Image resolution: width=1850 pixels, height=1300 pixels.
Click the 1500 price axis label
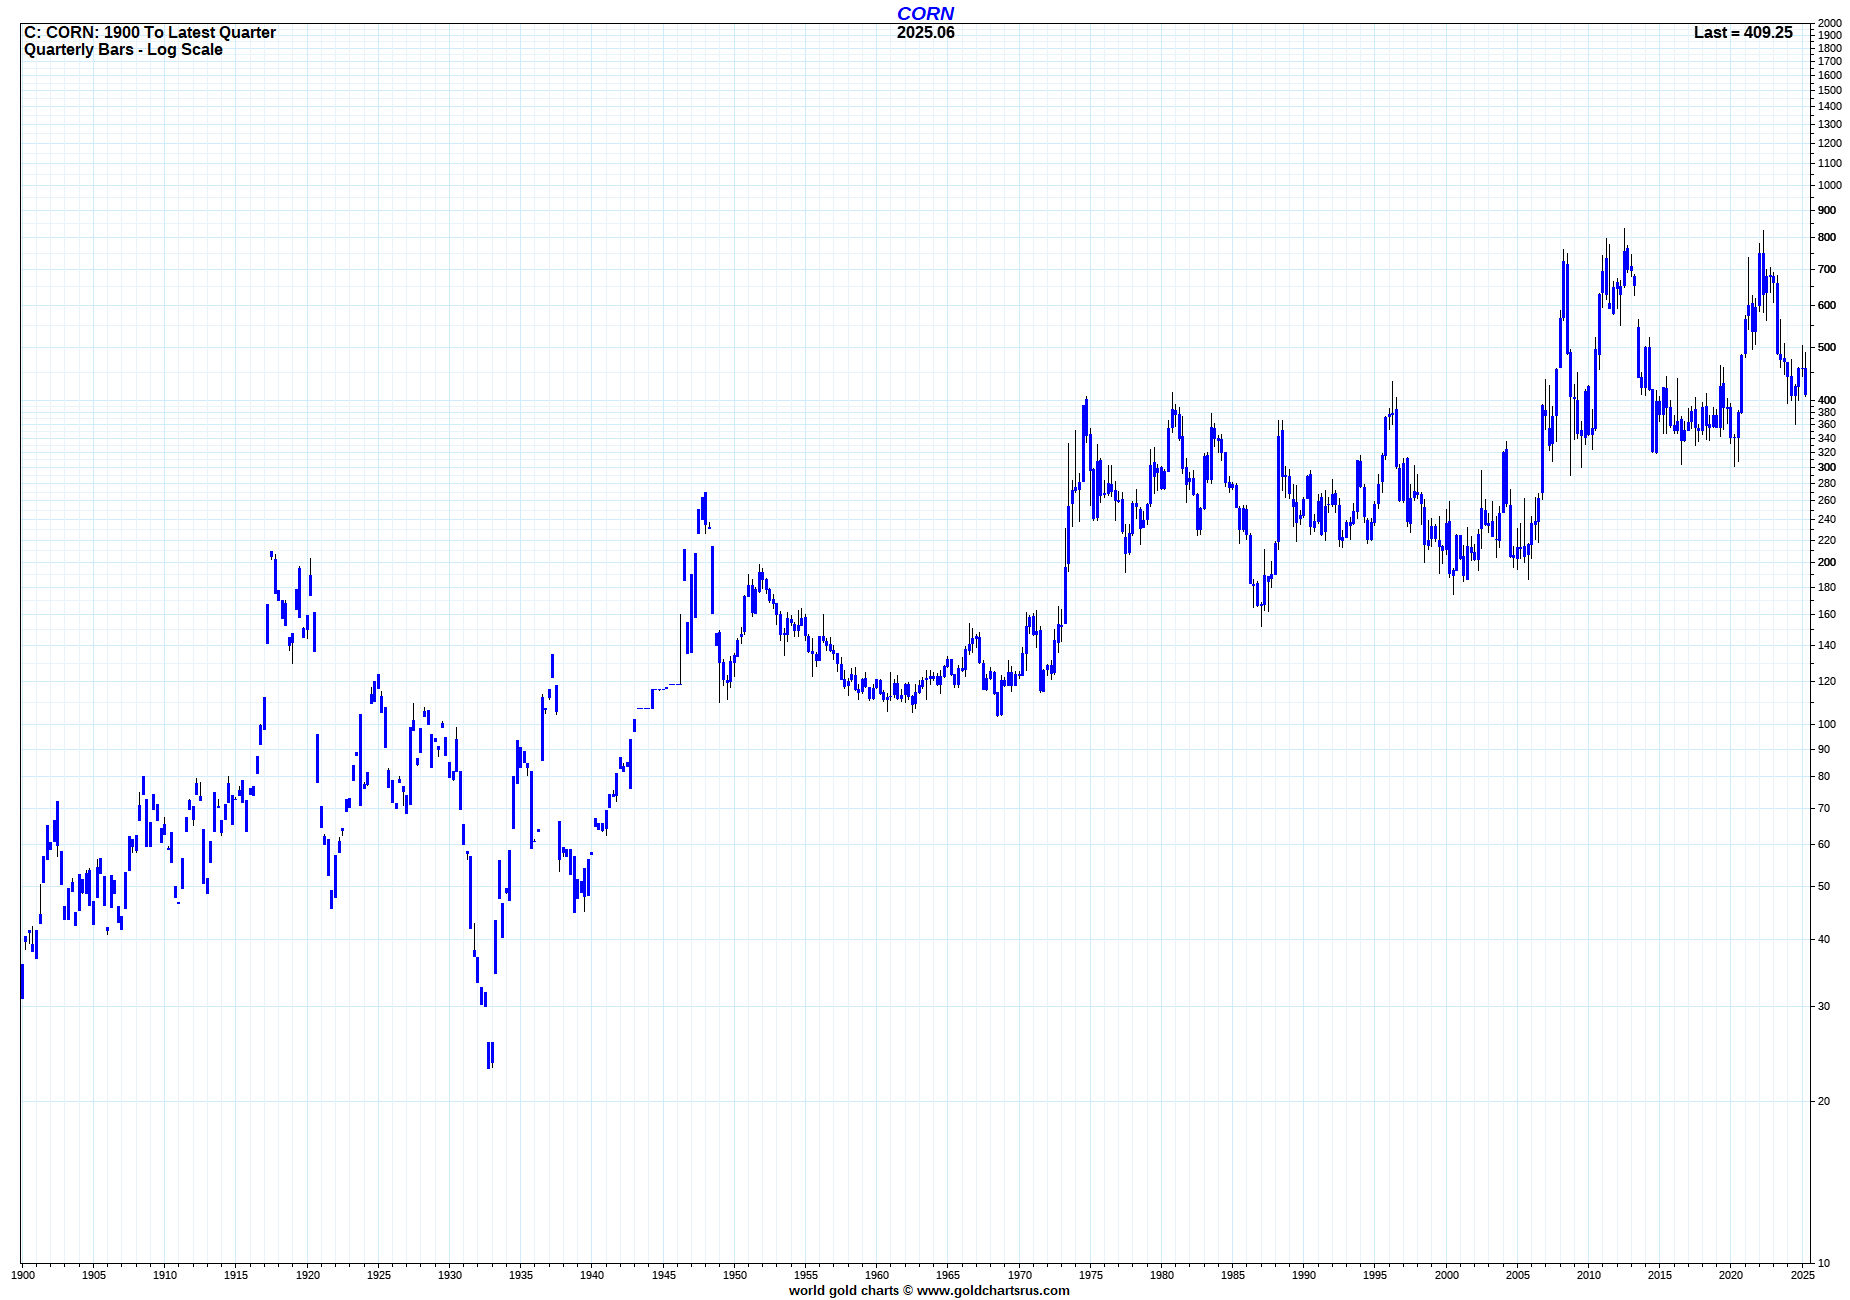[1830, 90]
